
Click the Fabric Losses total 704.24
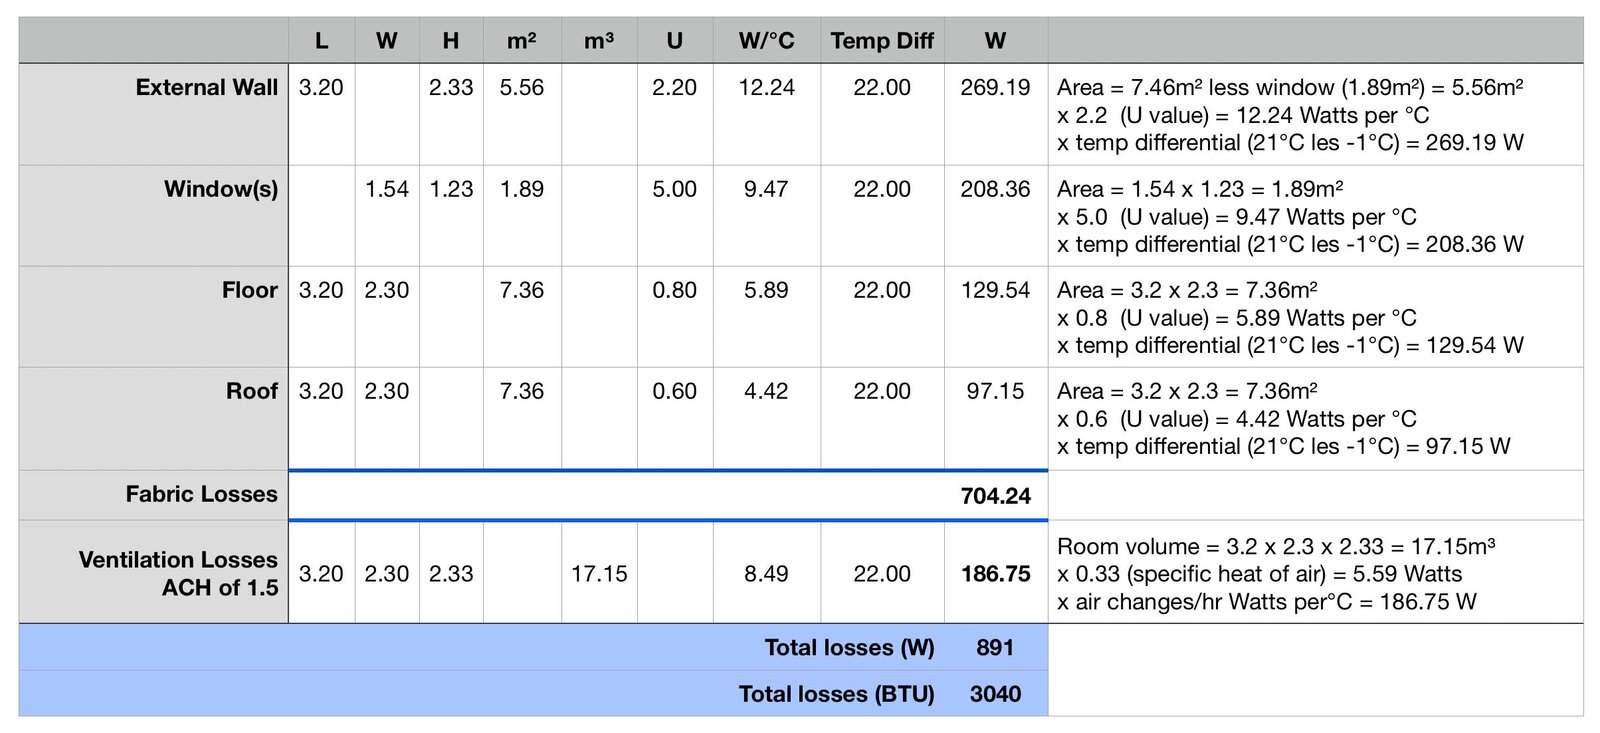pyautogui.click(x=995, y=496)
